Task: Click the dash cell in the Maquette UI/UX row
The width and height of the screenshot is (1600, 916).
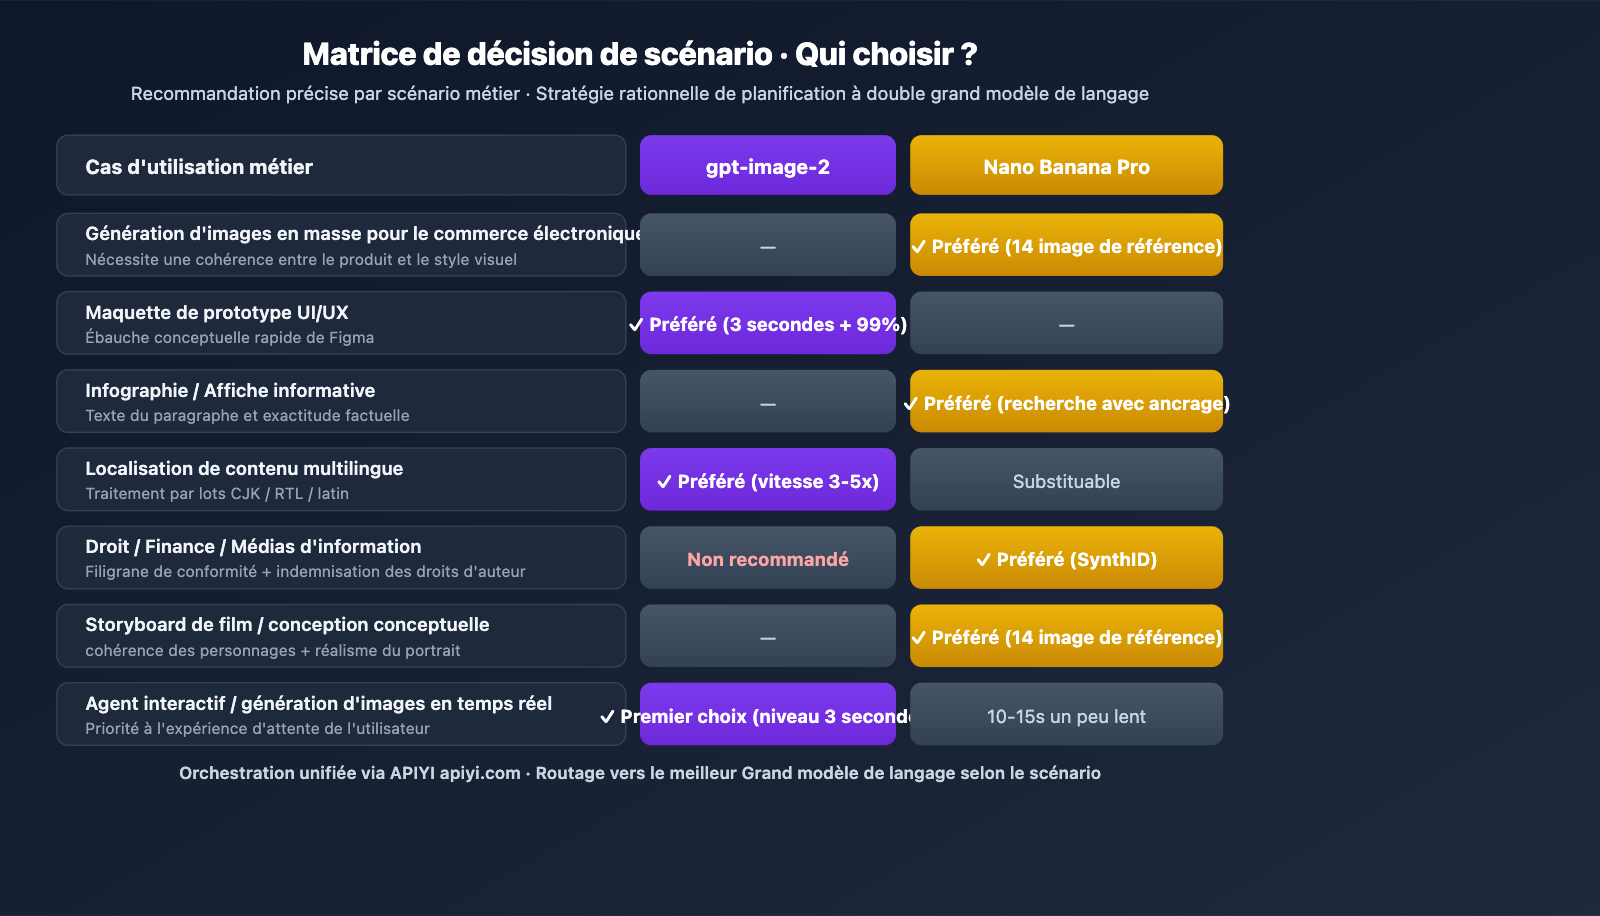Action: (x=1066, y=324)
